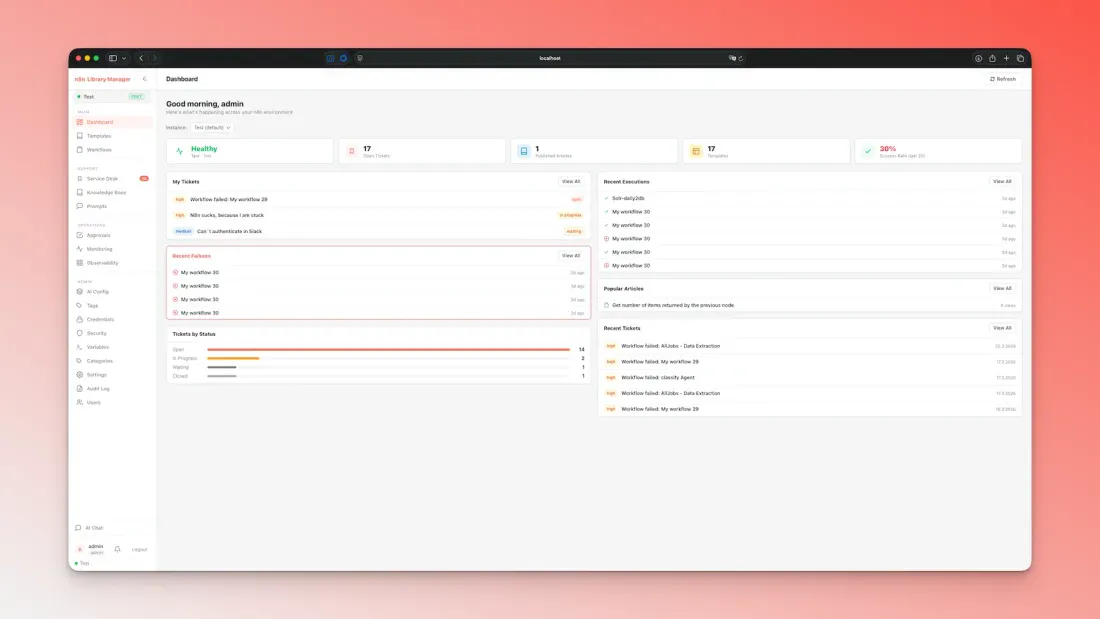This screenshot has height=619, width=1100.
Task: Click View All in Recent Failures
Action: tap(571, 256)
